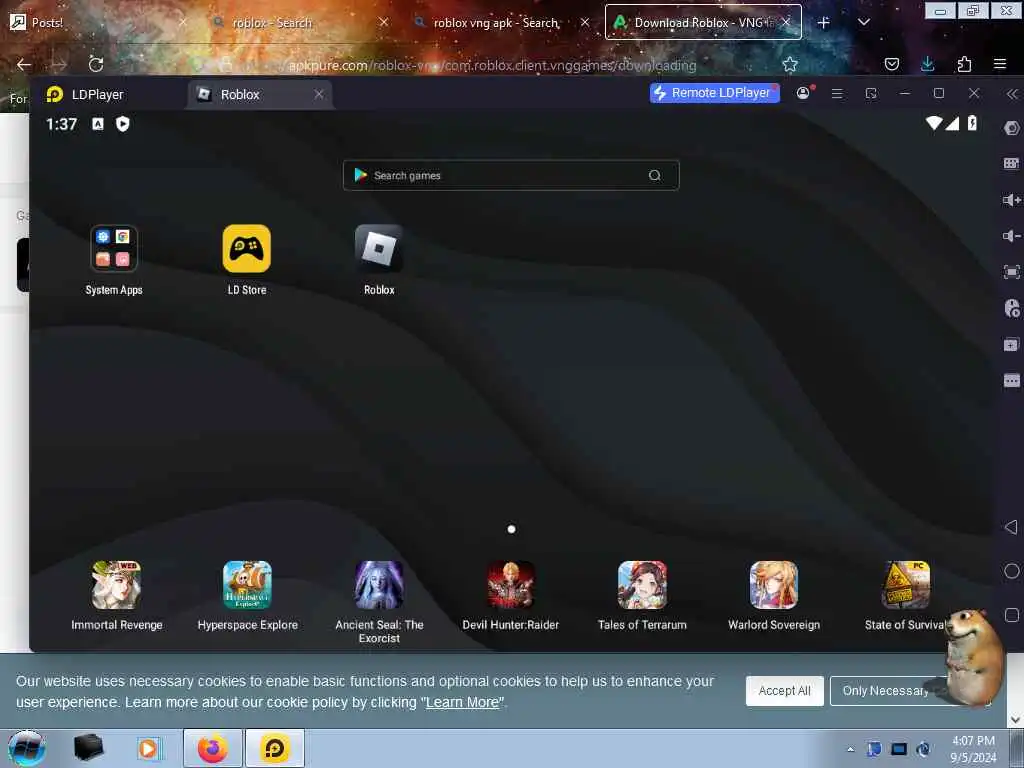Open the browser downloads arrow icon

tap(927, 64)
